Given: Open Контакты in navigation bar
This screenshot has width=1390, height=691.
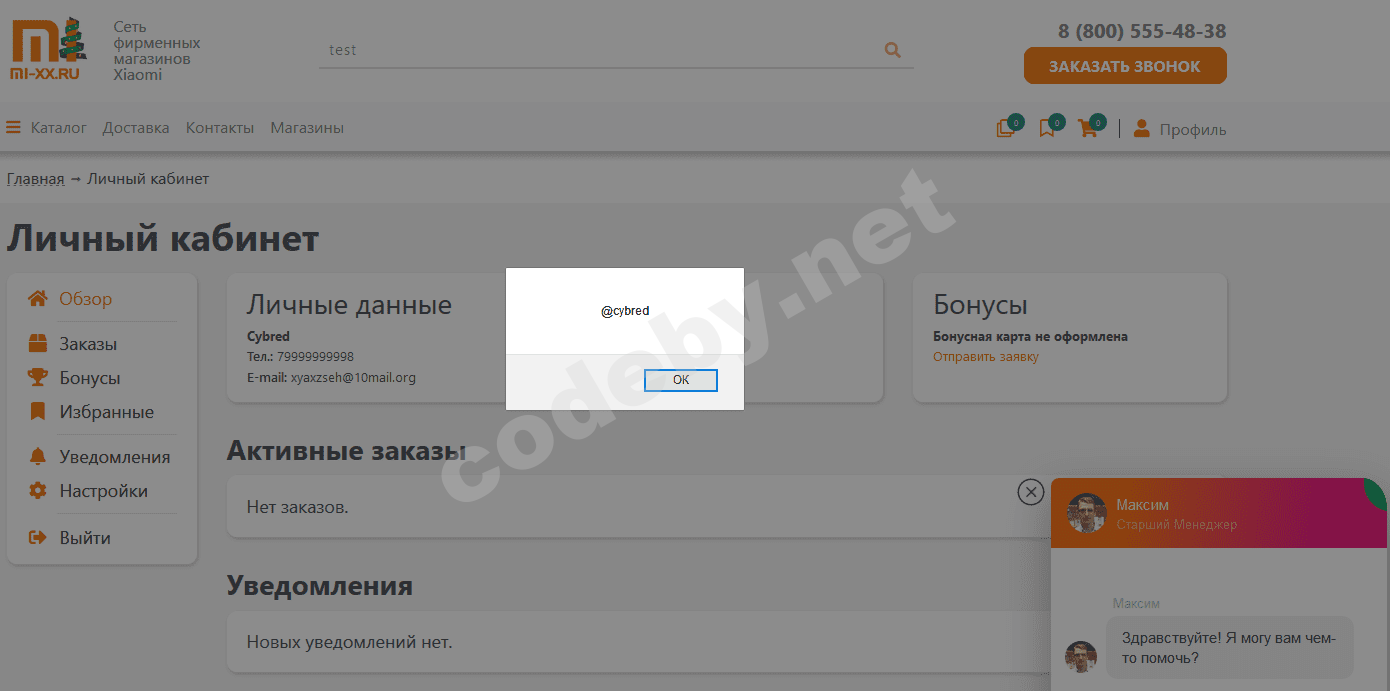Looking at the screenshot, I should pos(220,128).
